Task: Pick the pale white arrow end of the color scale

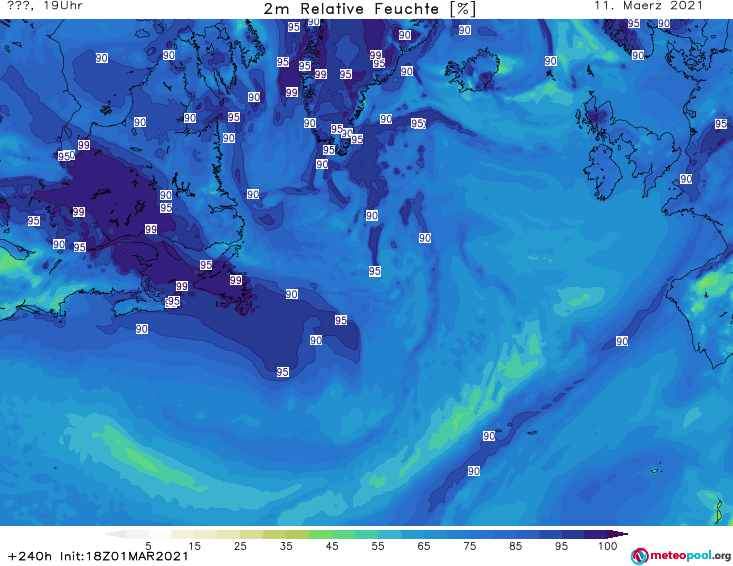Action: pos(115,534)
